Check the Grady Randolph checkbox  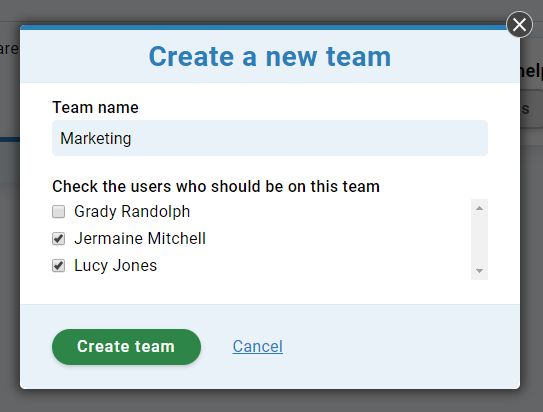(x=59, y=212)
